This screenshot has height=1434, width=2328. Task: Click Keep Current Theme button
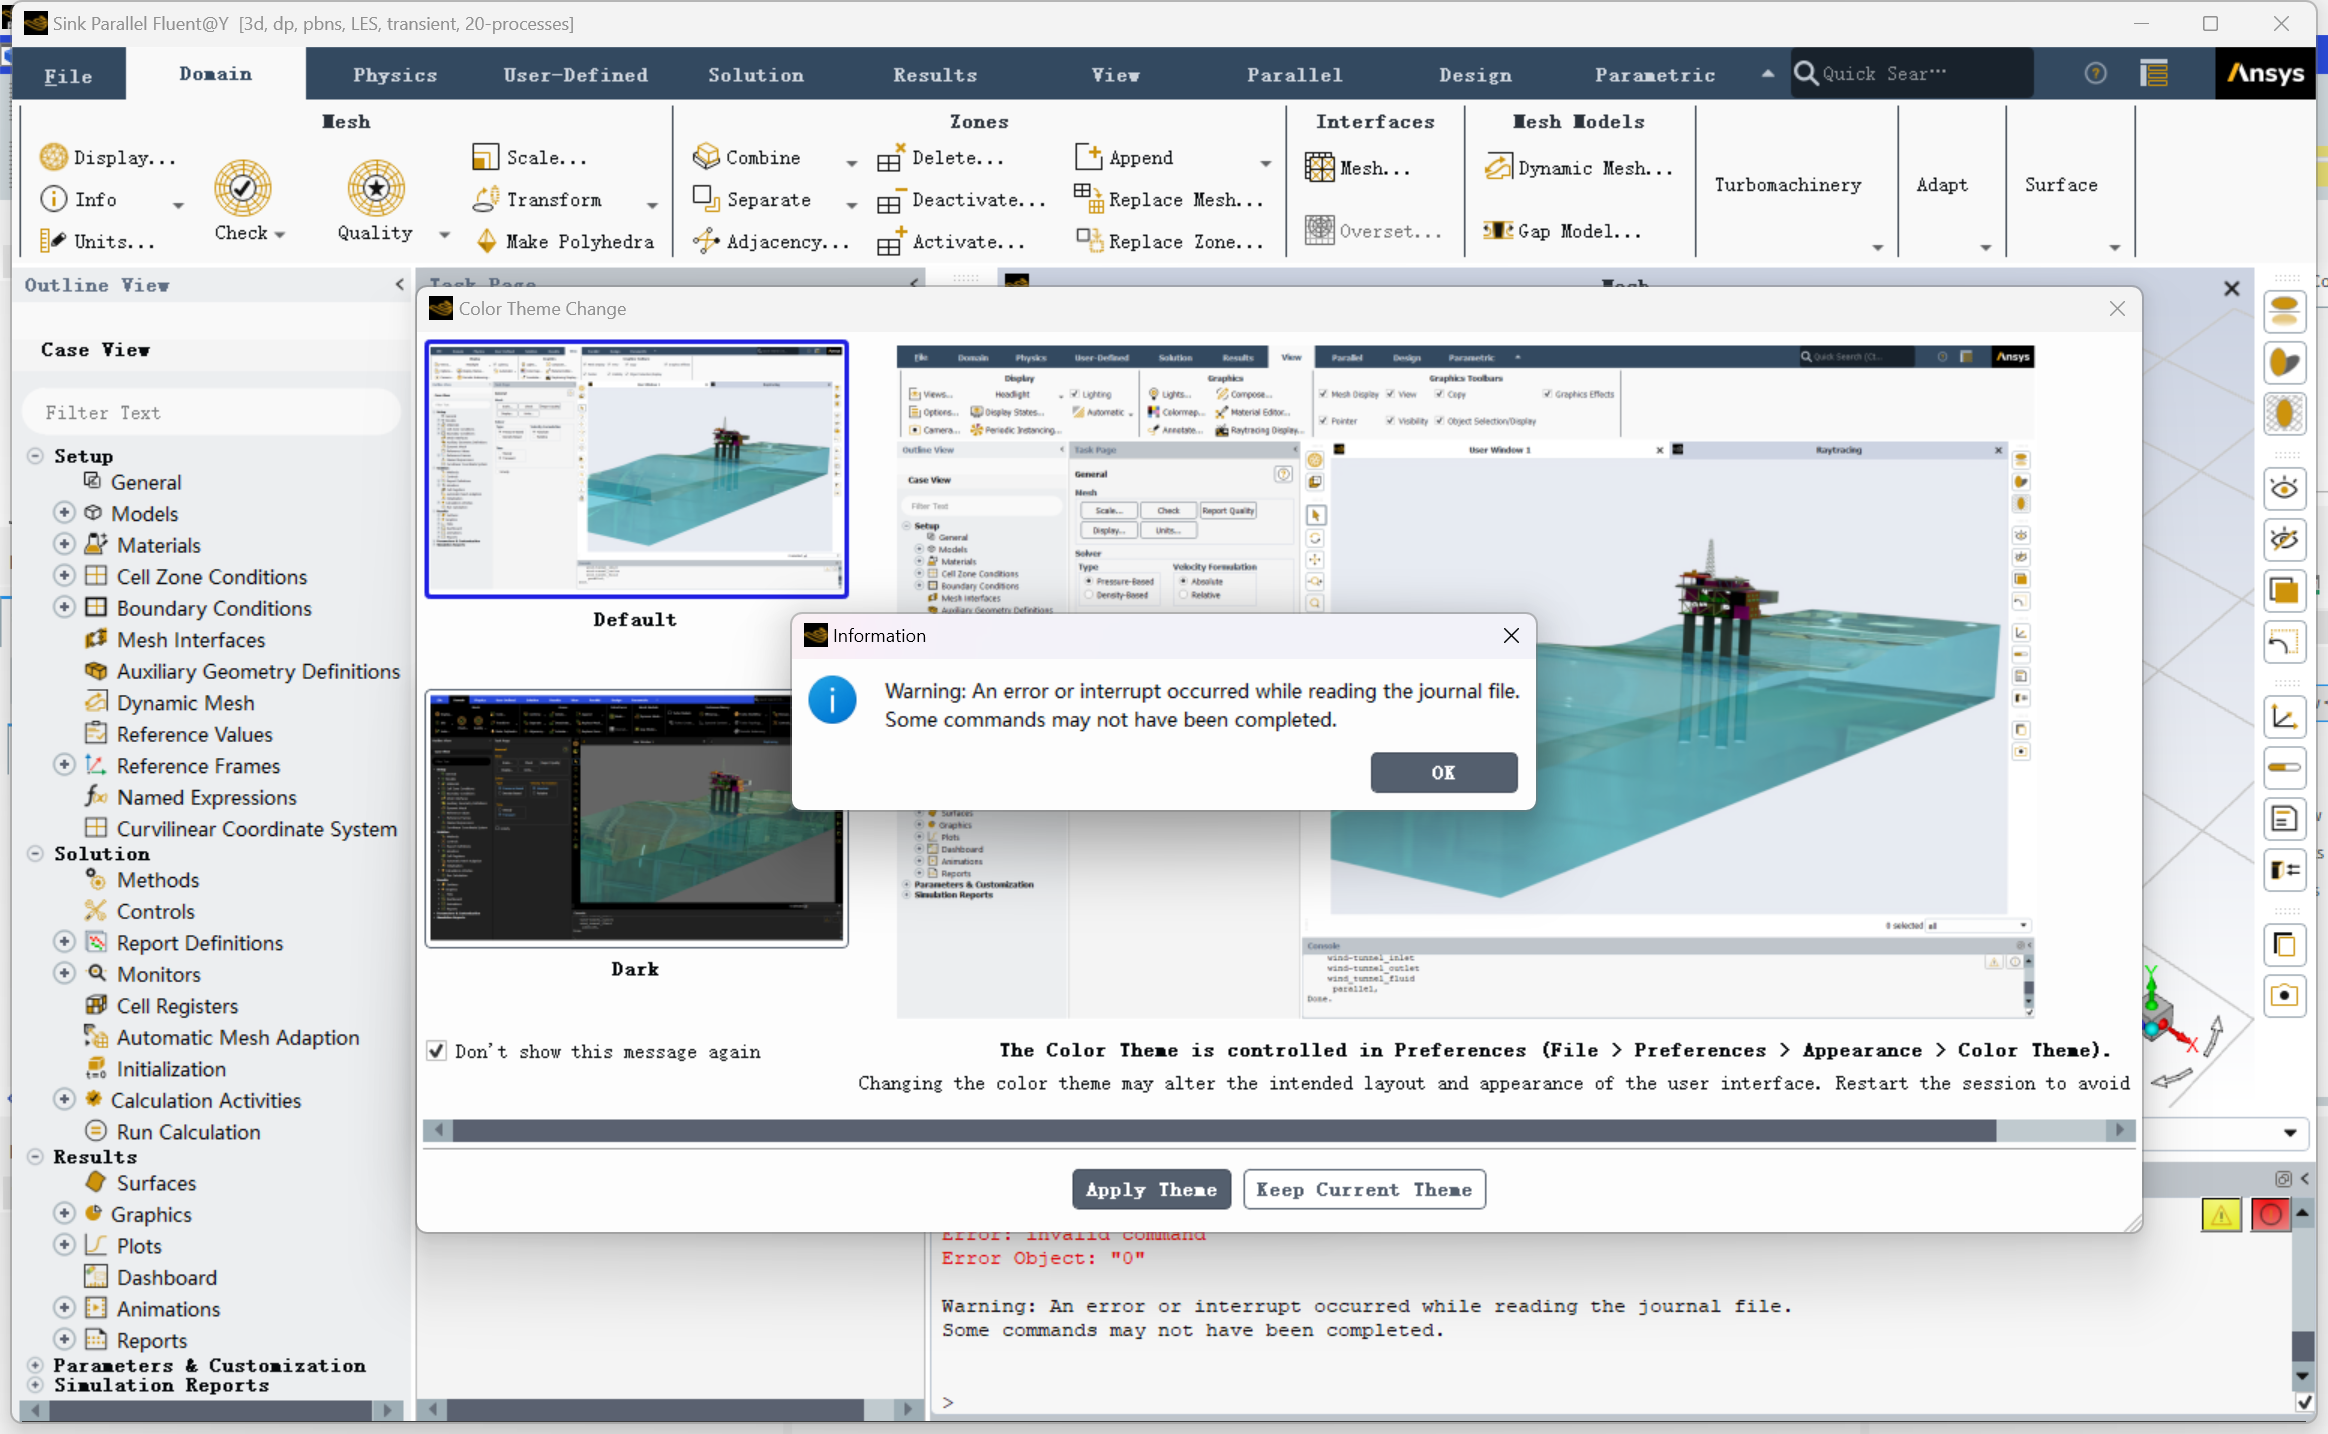click(x=1364, y=1189)
